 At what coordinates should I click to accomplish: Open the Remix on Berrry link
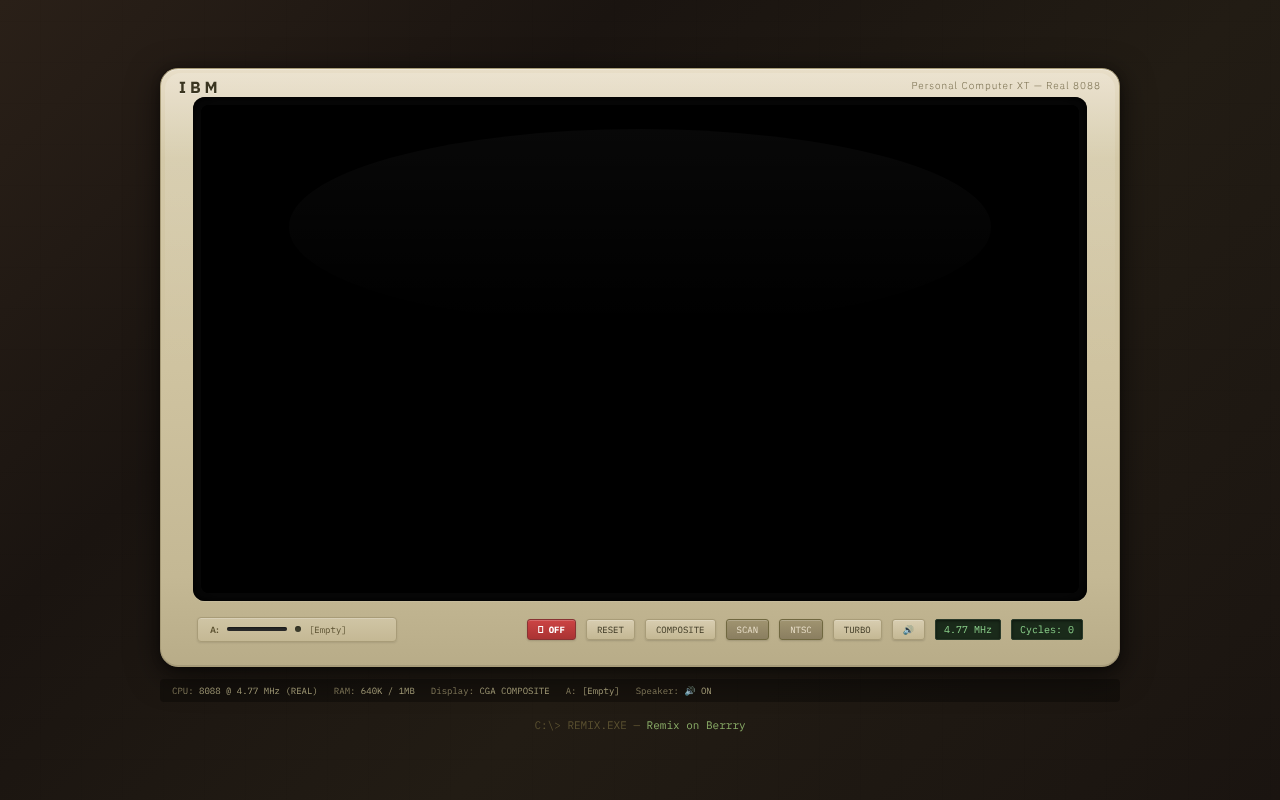(695, 725)
